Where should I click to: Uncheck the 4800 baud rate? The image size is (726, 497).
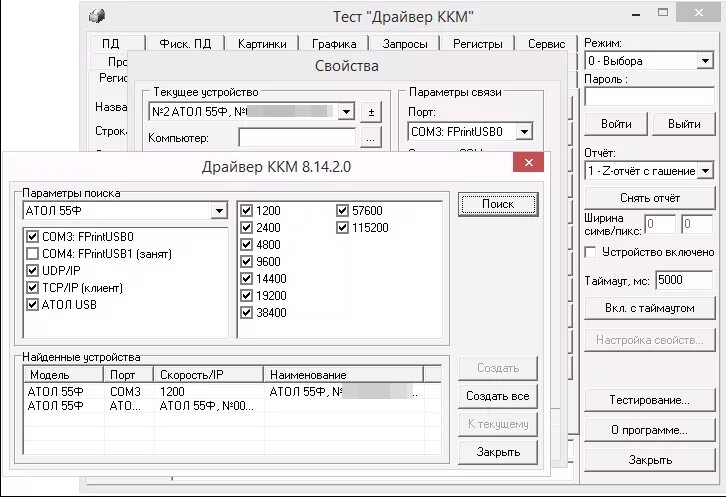(246, 245)
